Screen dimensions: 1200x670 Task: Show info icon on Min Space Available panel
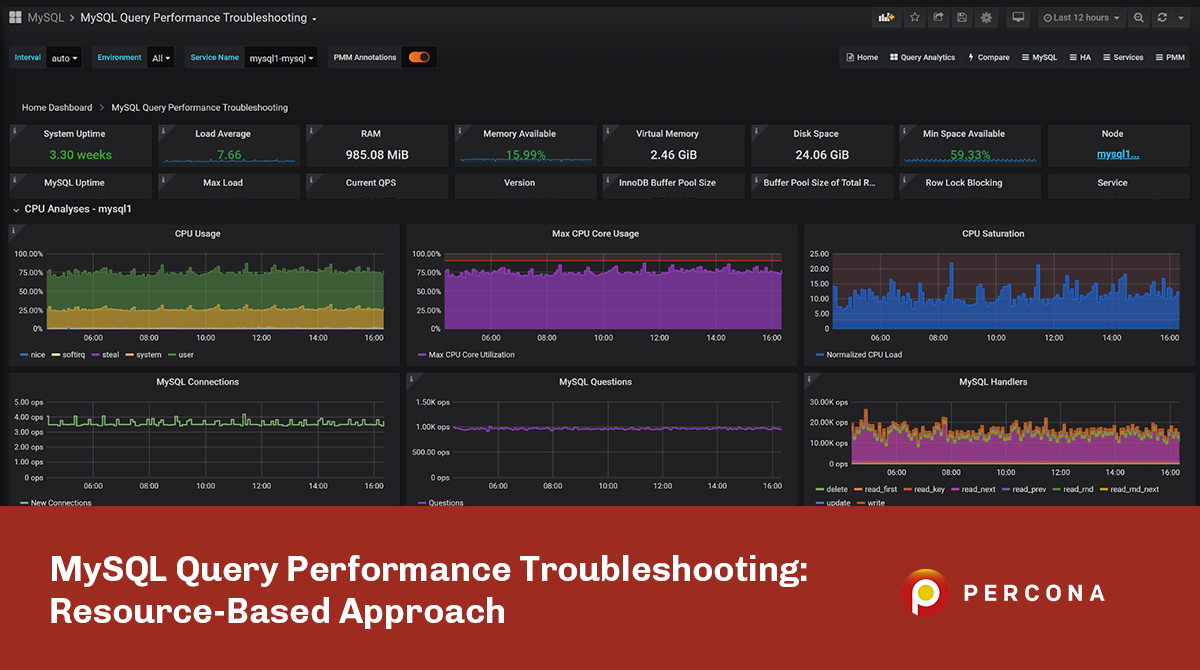[904, 130]
